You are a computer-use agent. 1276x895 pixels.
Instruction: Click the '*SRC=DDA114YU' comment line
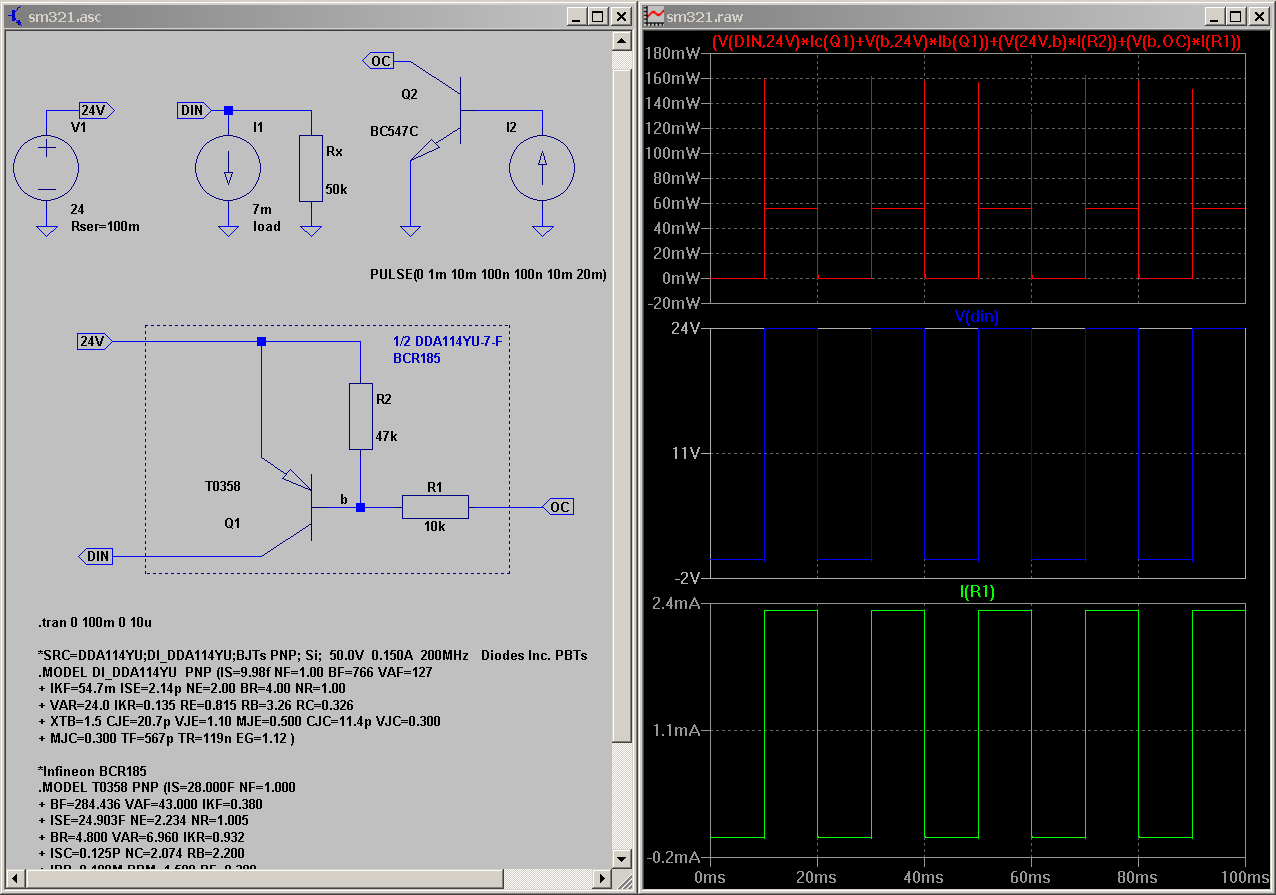point(312,655)
